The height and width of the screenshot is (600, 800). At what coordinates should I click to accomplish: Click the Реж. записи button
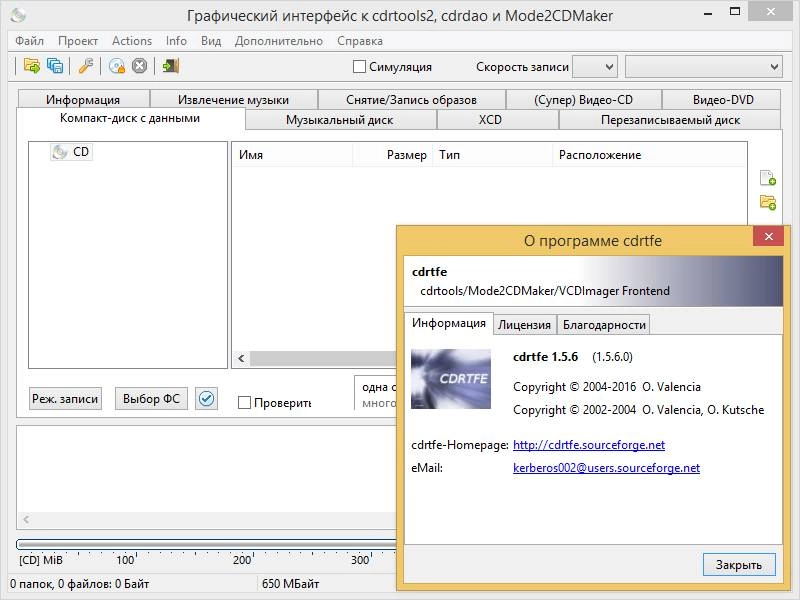65,398
